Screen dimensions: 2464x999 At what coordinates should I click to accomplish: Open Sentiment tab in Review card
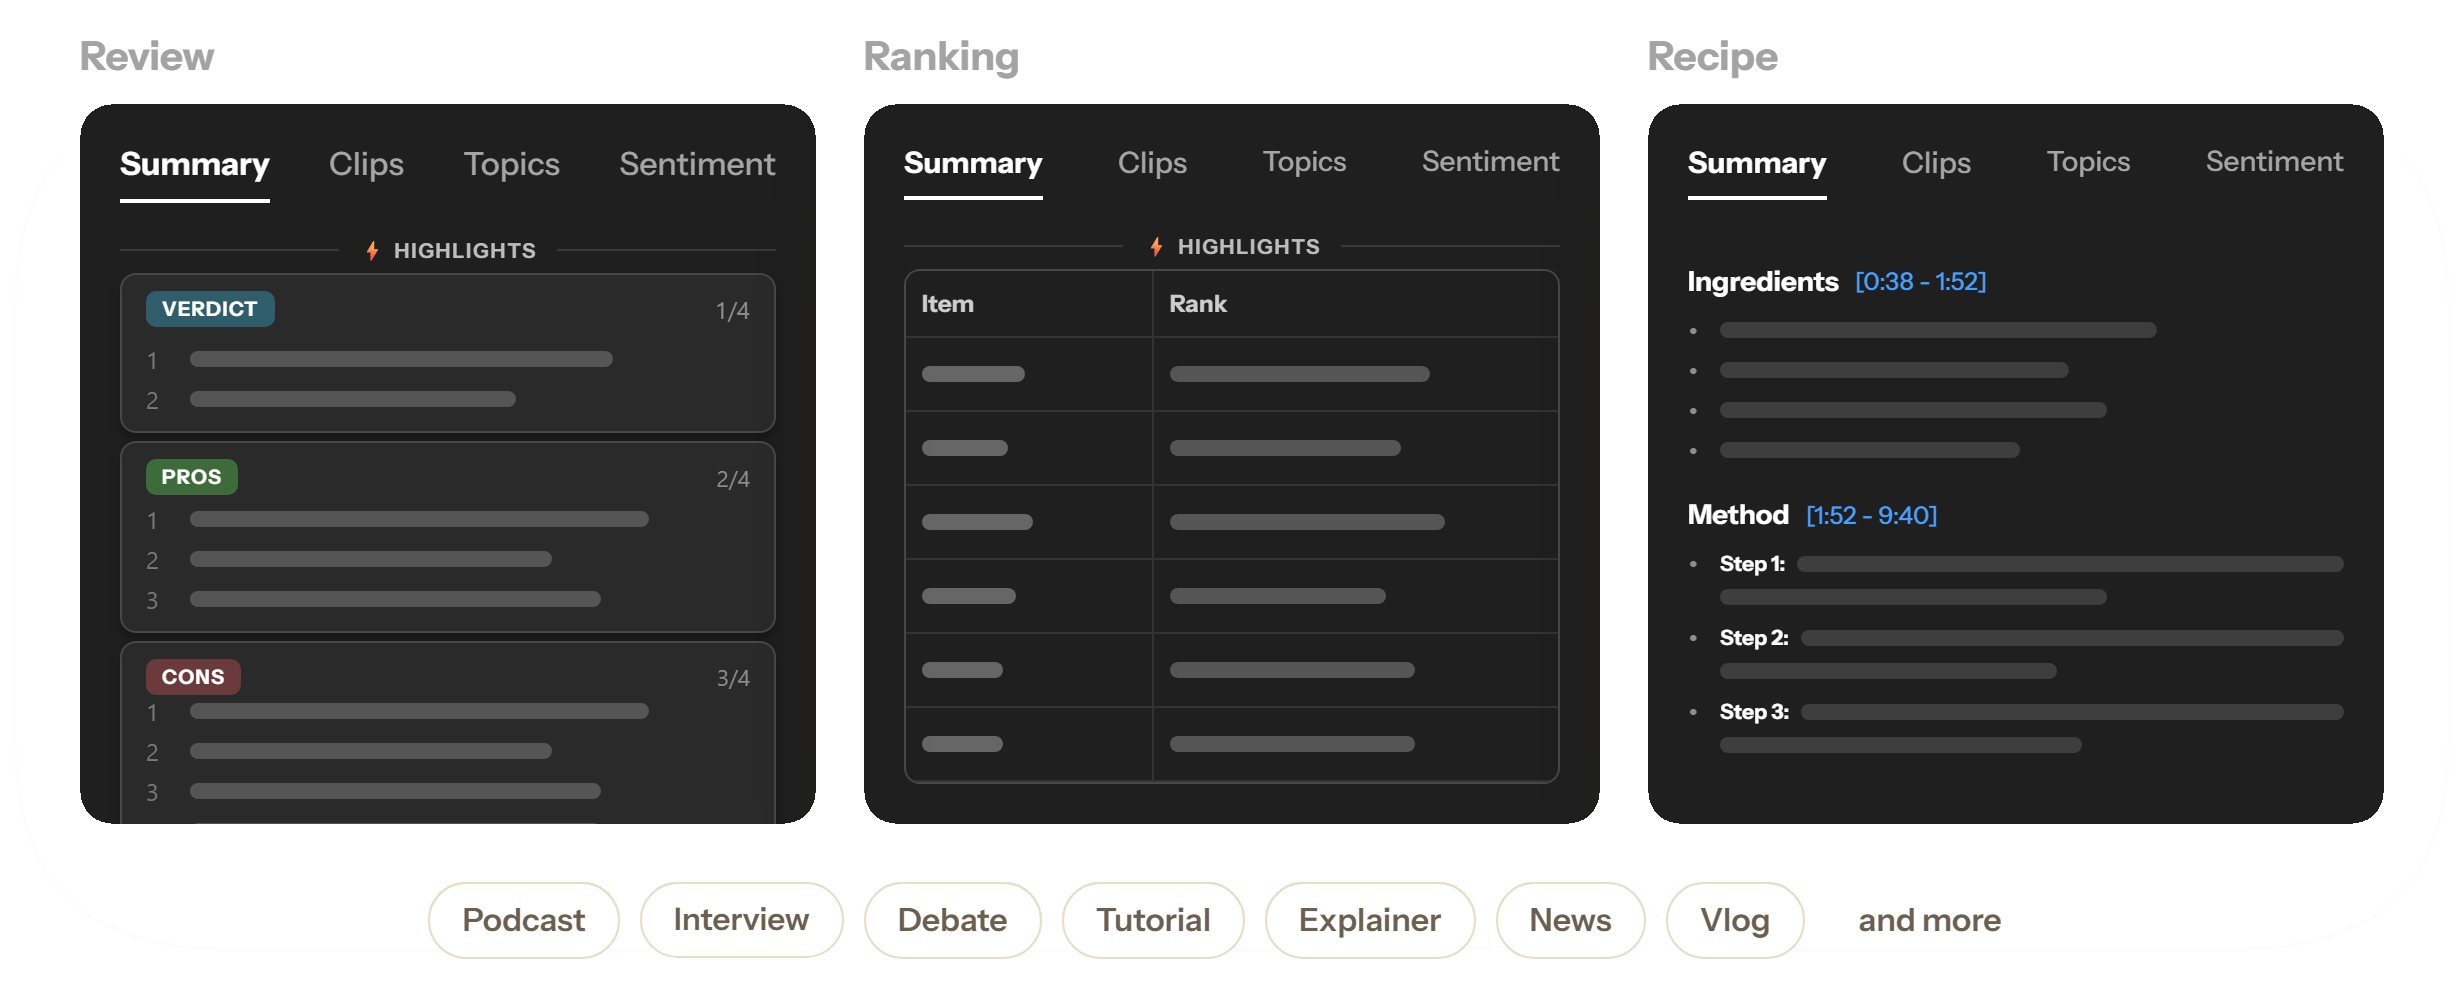tap(697, 164)
